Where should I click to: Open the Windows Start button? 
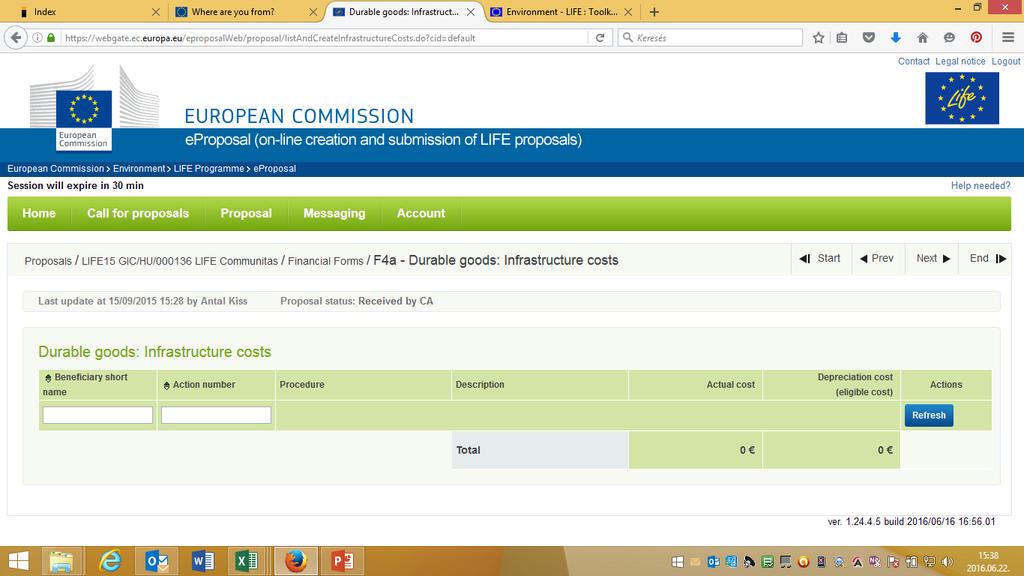(x=18, y=561)
